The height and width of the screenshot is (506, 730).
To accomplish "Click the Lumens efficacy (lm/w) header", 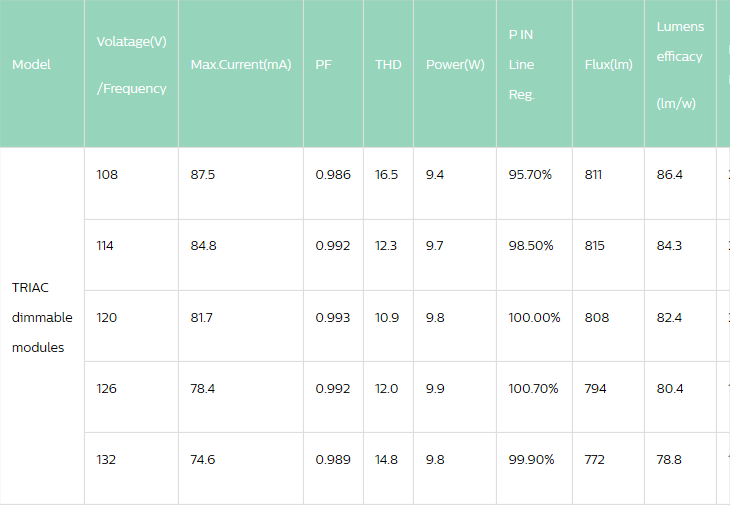I will point(680,65).
